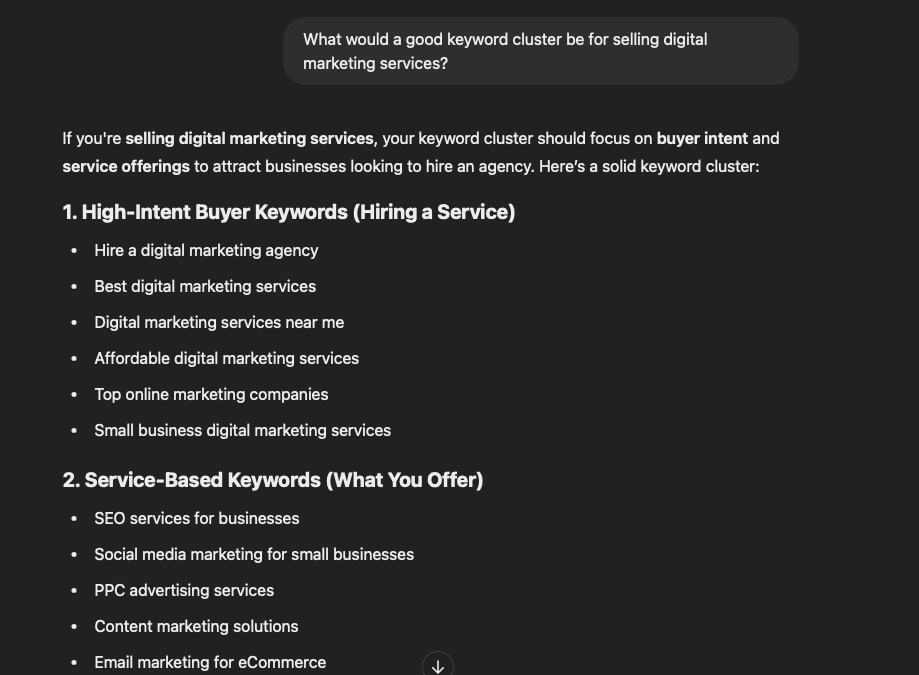Click the 'Service-Based Keywords' heading
This screenshot has width=919, height=675.
[273, 480]
